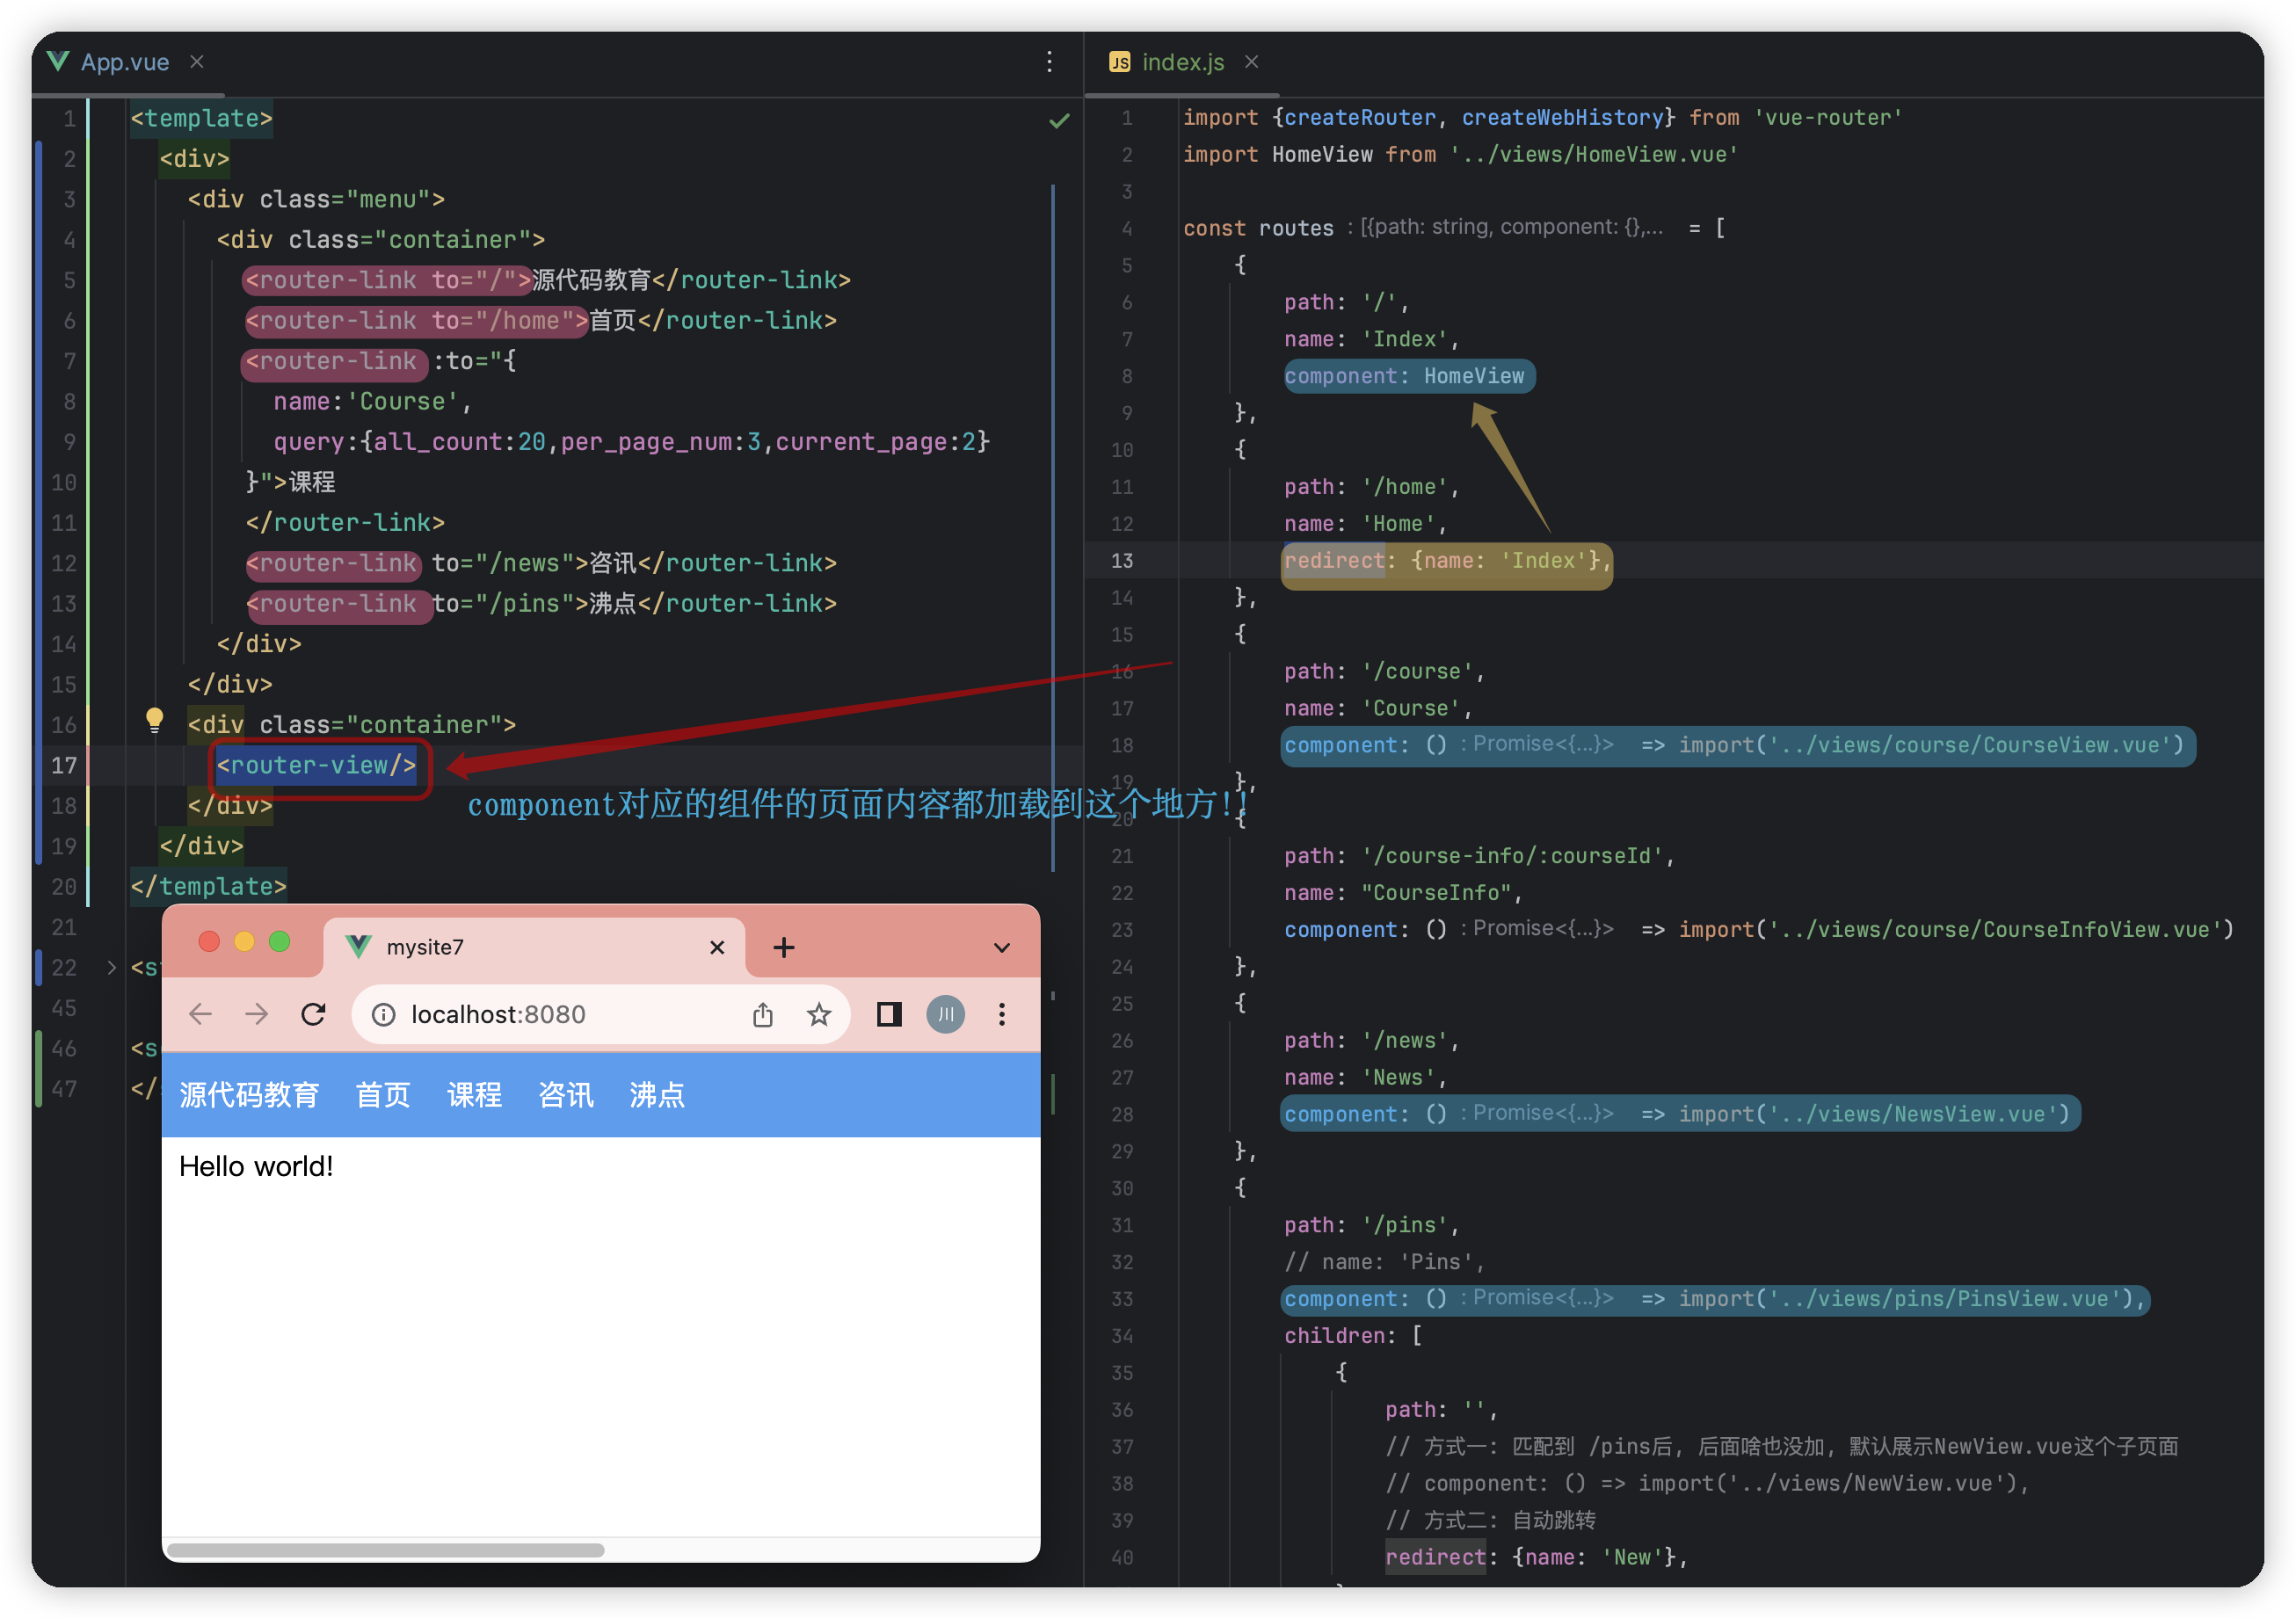
Task: Open the editor tab options kebab menu
Action: (1049, 62)
